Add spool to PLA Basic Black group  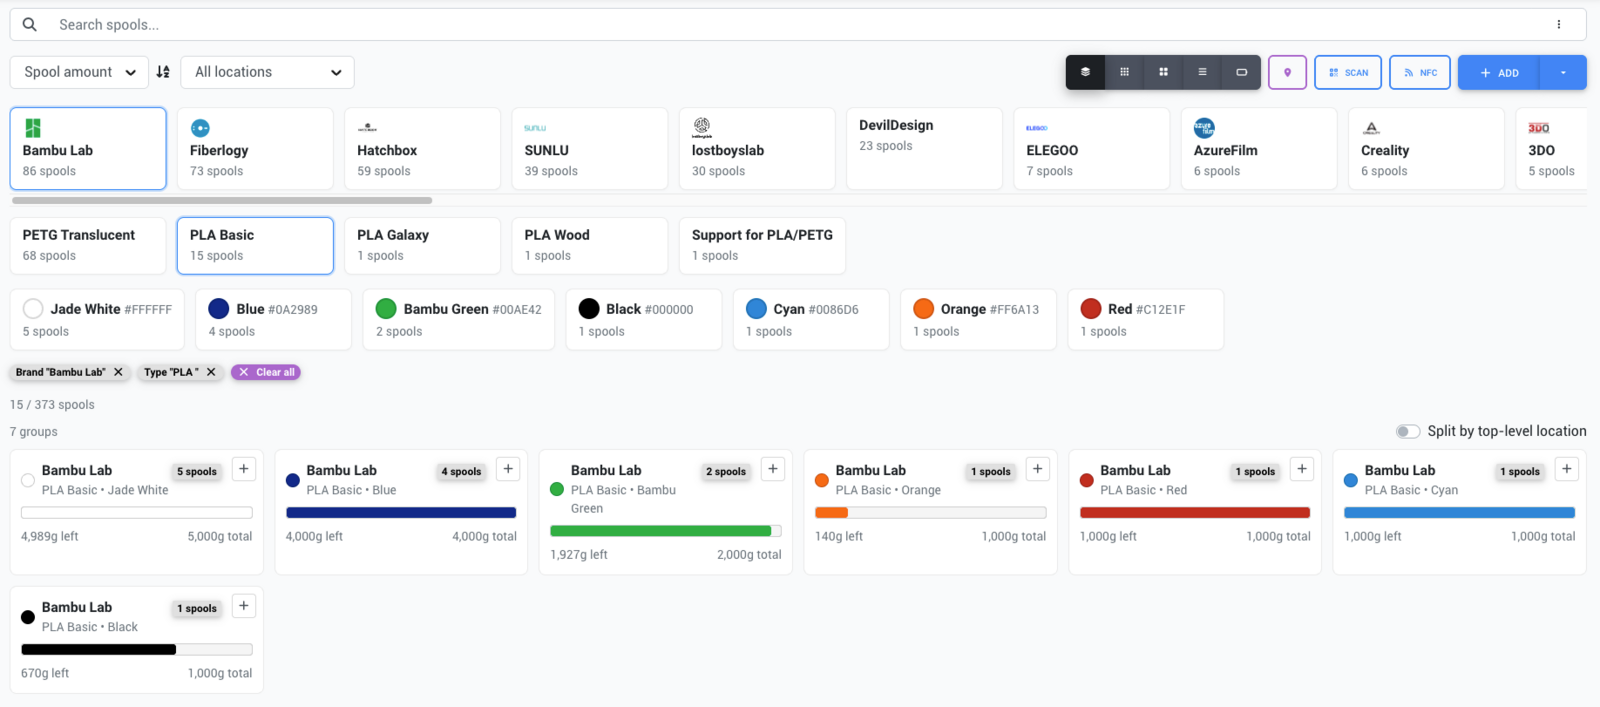[x=244, y=606]
